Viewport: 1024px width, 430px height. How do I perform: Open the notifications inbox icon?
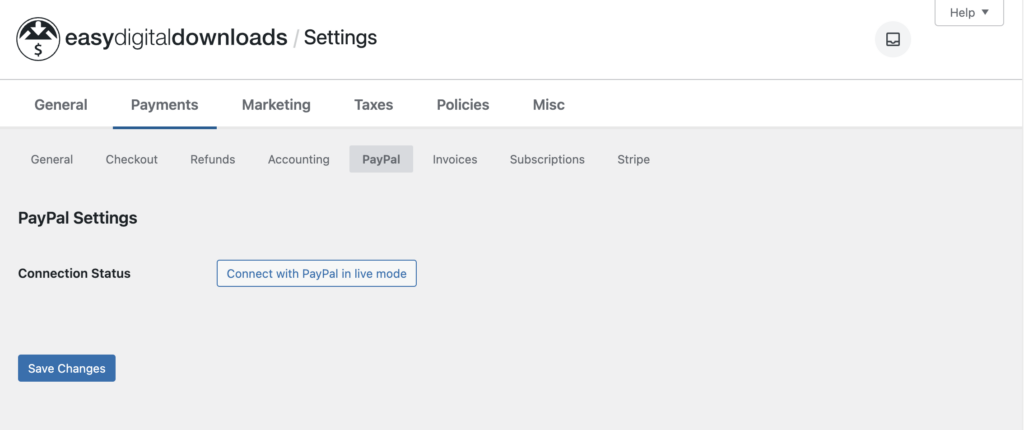[x=893, y=39]
